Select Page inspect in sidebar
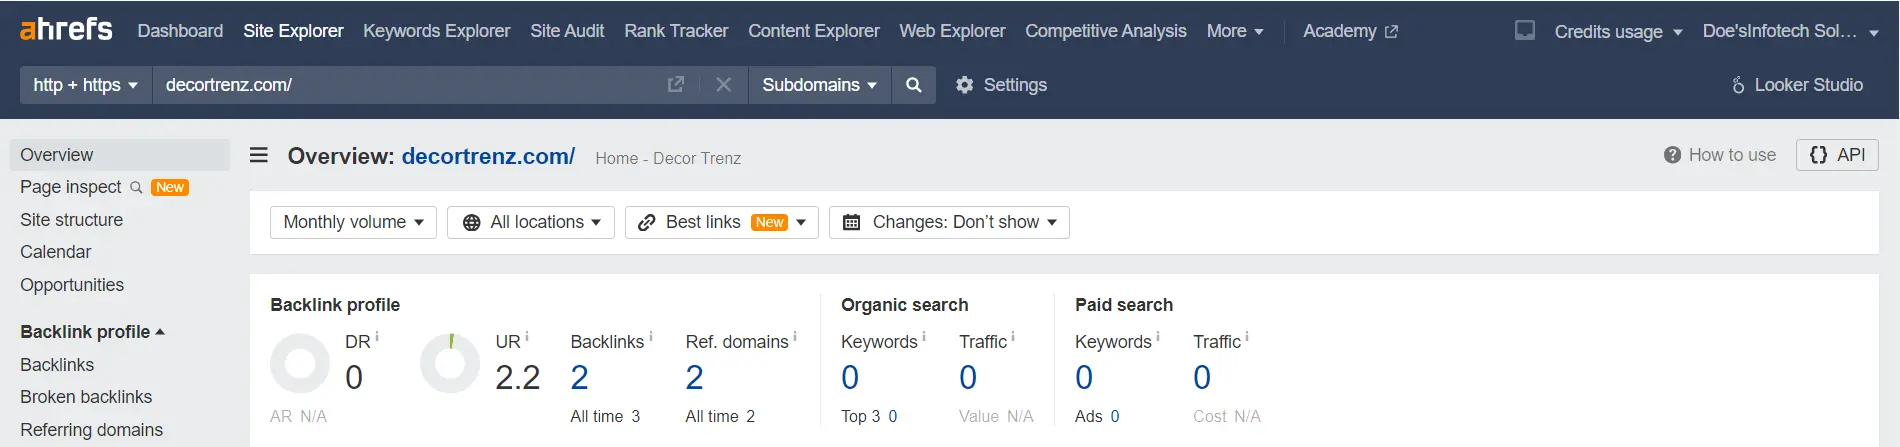The image size is (1900, 447). click(70, 187)
